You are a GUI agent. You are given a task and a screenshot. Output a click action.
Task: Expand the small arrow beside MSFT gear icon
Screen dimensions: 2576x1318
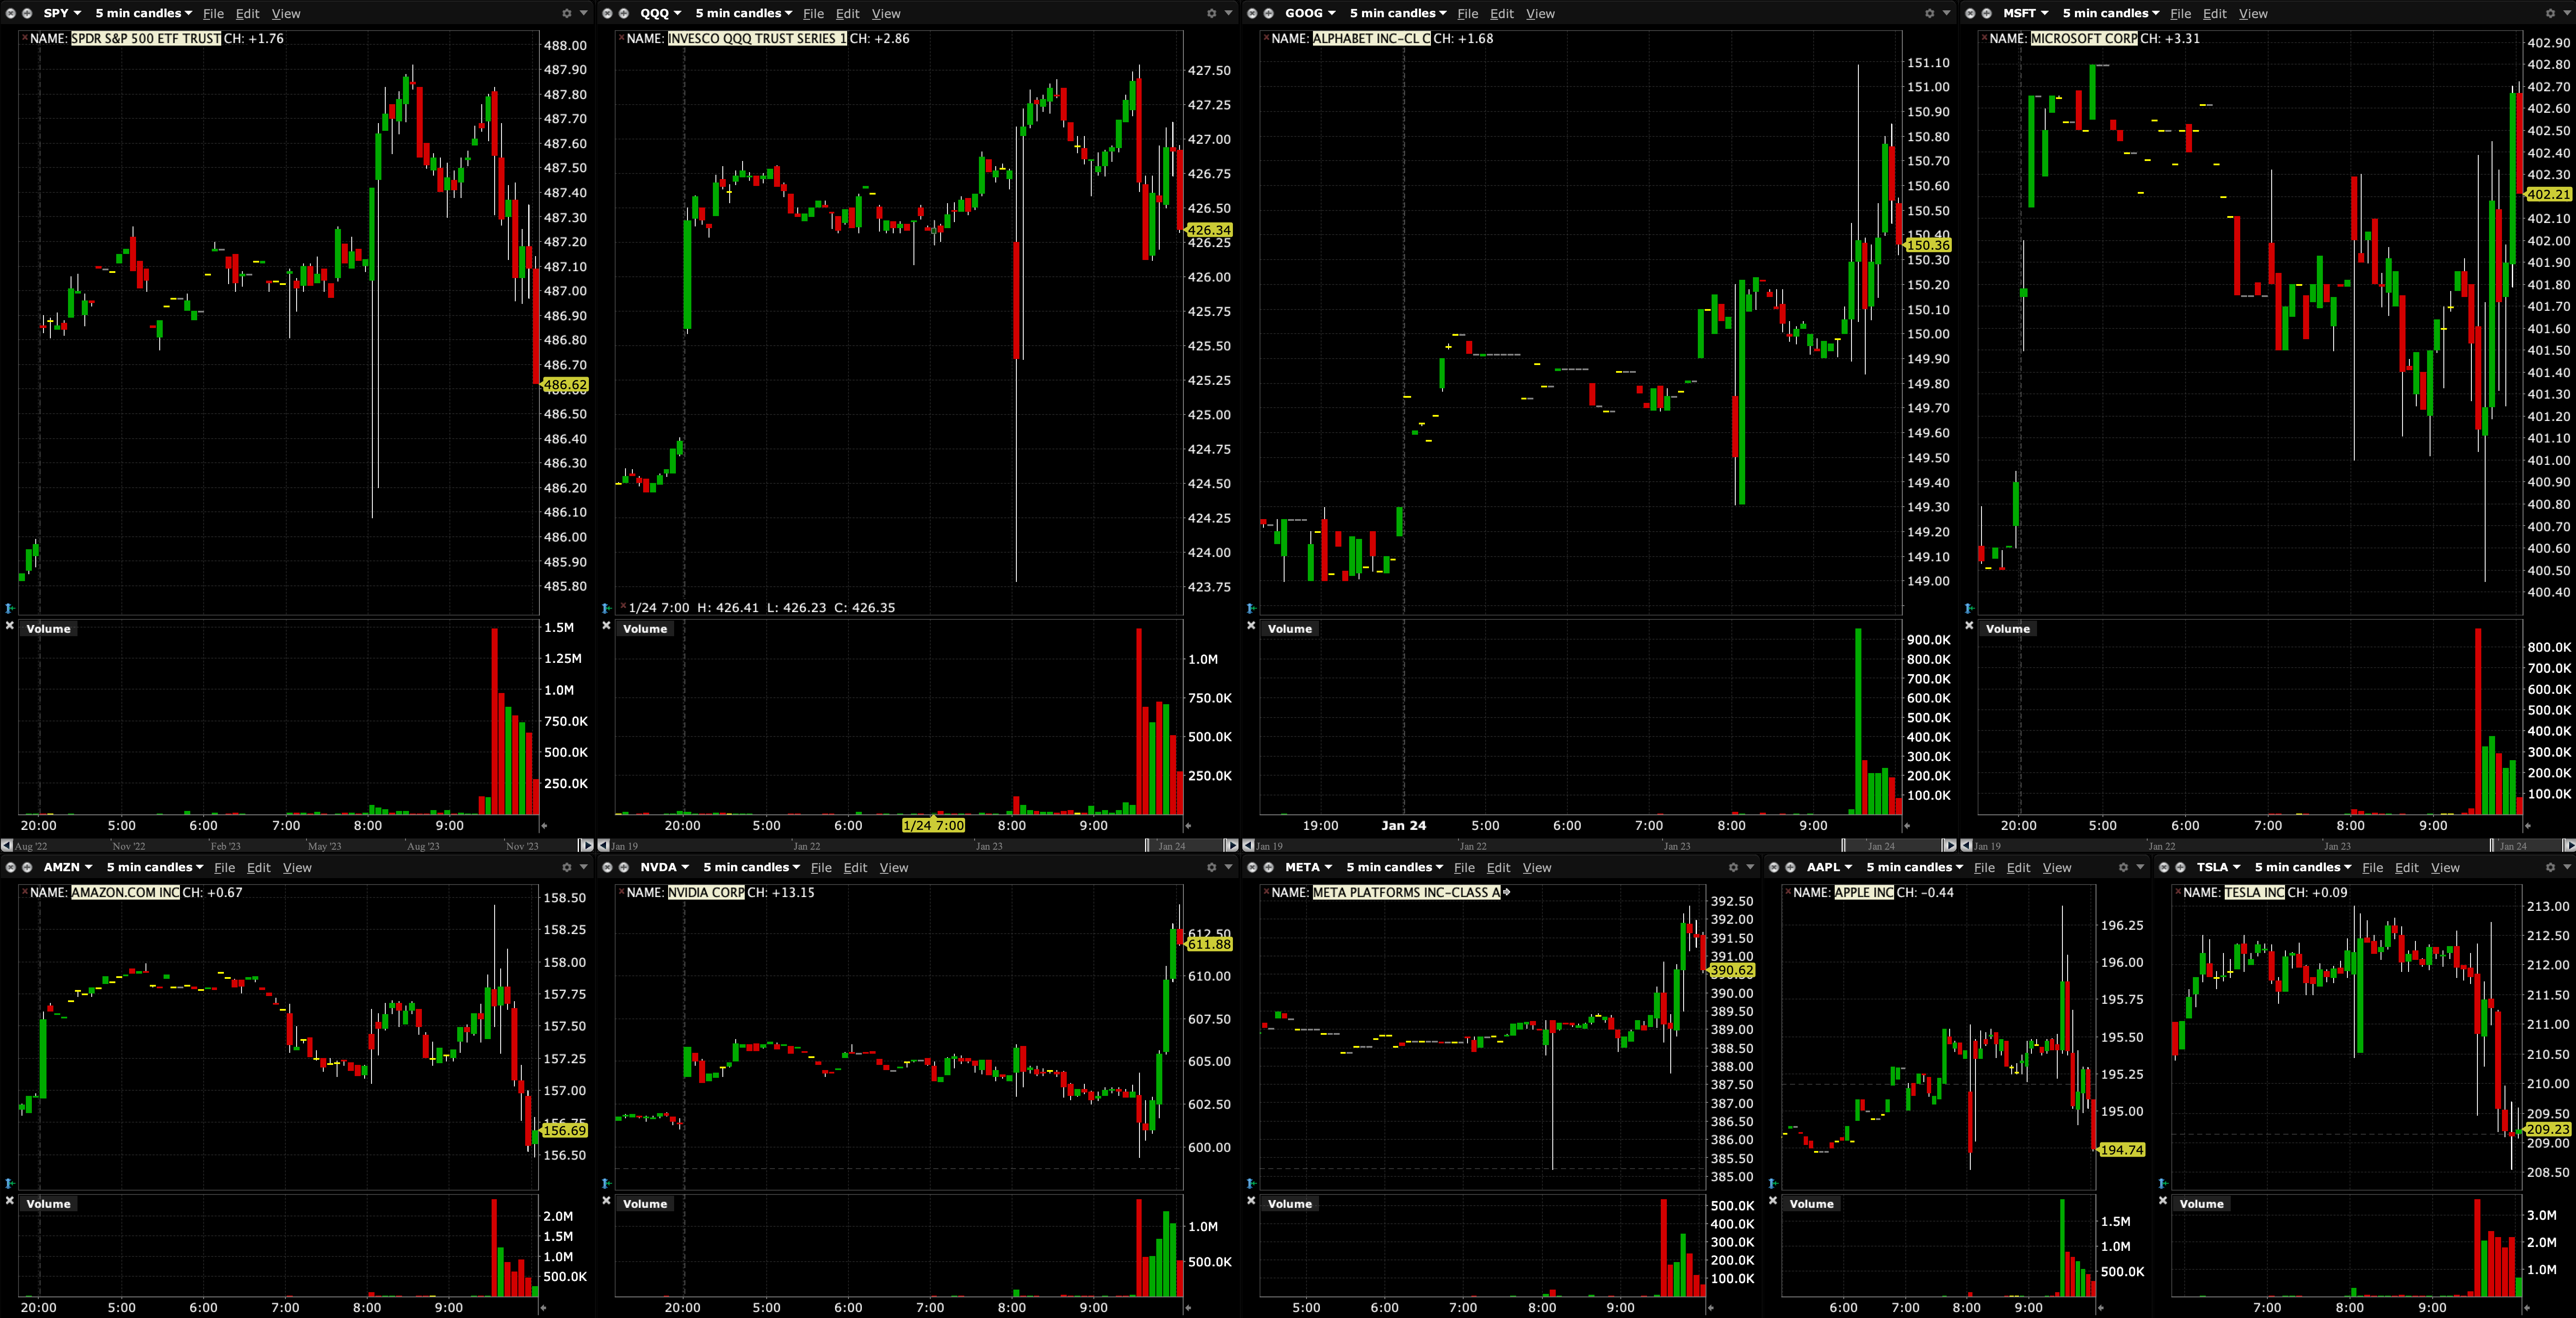2566,13
